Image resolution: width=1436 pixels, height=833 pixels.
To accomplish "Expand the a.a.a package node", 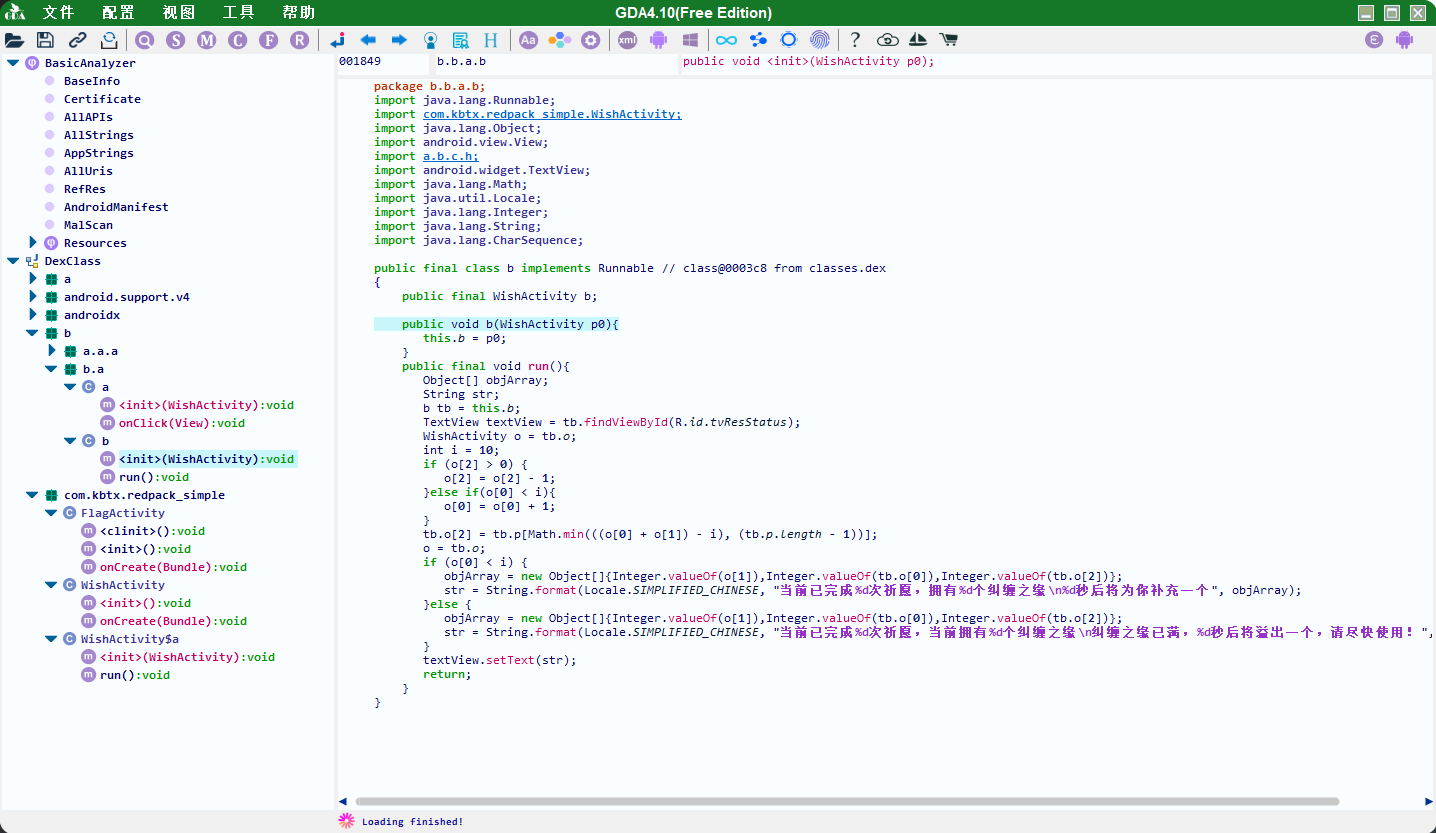I will pos(52,351).
